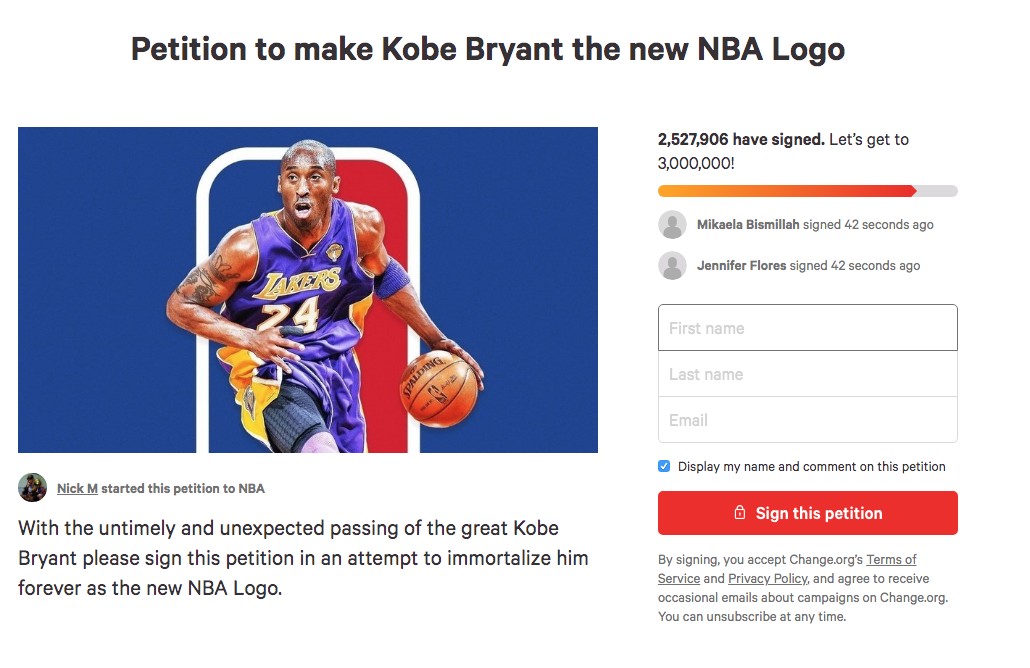Focus the Email field
Image resolution: width=1030 pixels, height=668 pixels.
point(807,420)
